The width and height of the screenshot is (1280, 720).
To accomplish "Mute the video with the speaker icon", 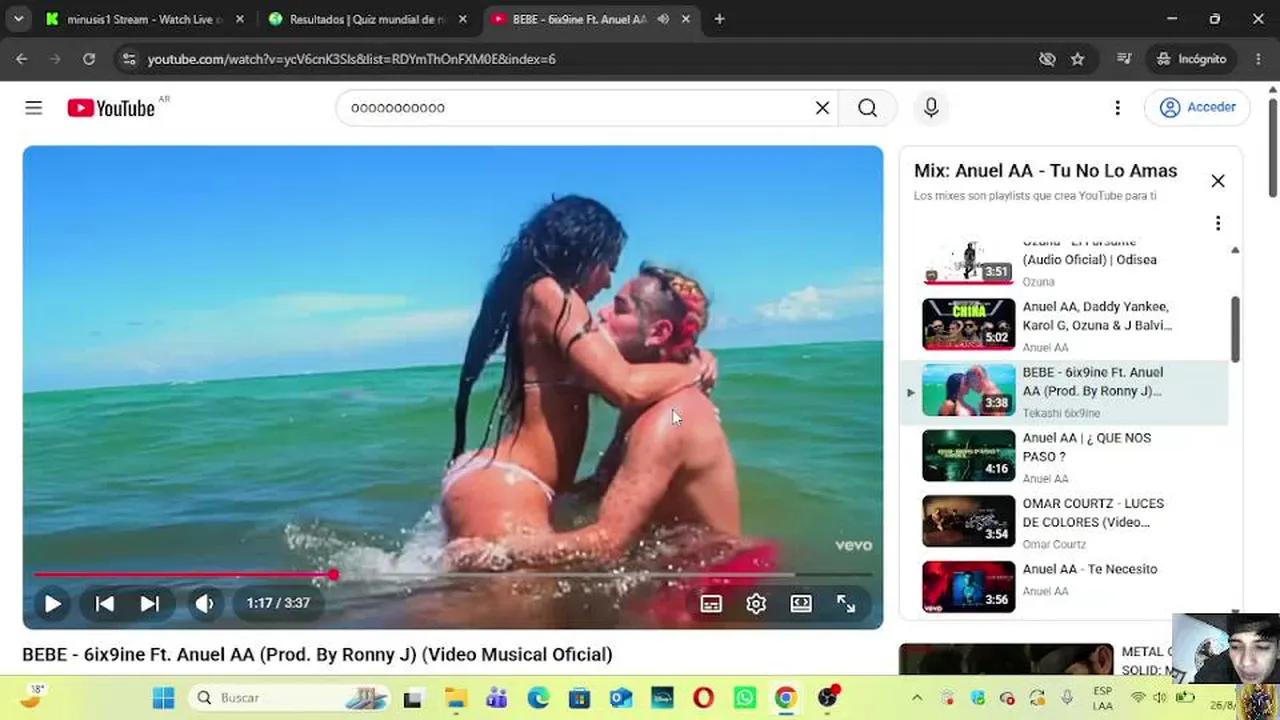I will 205,603.
